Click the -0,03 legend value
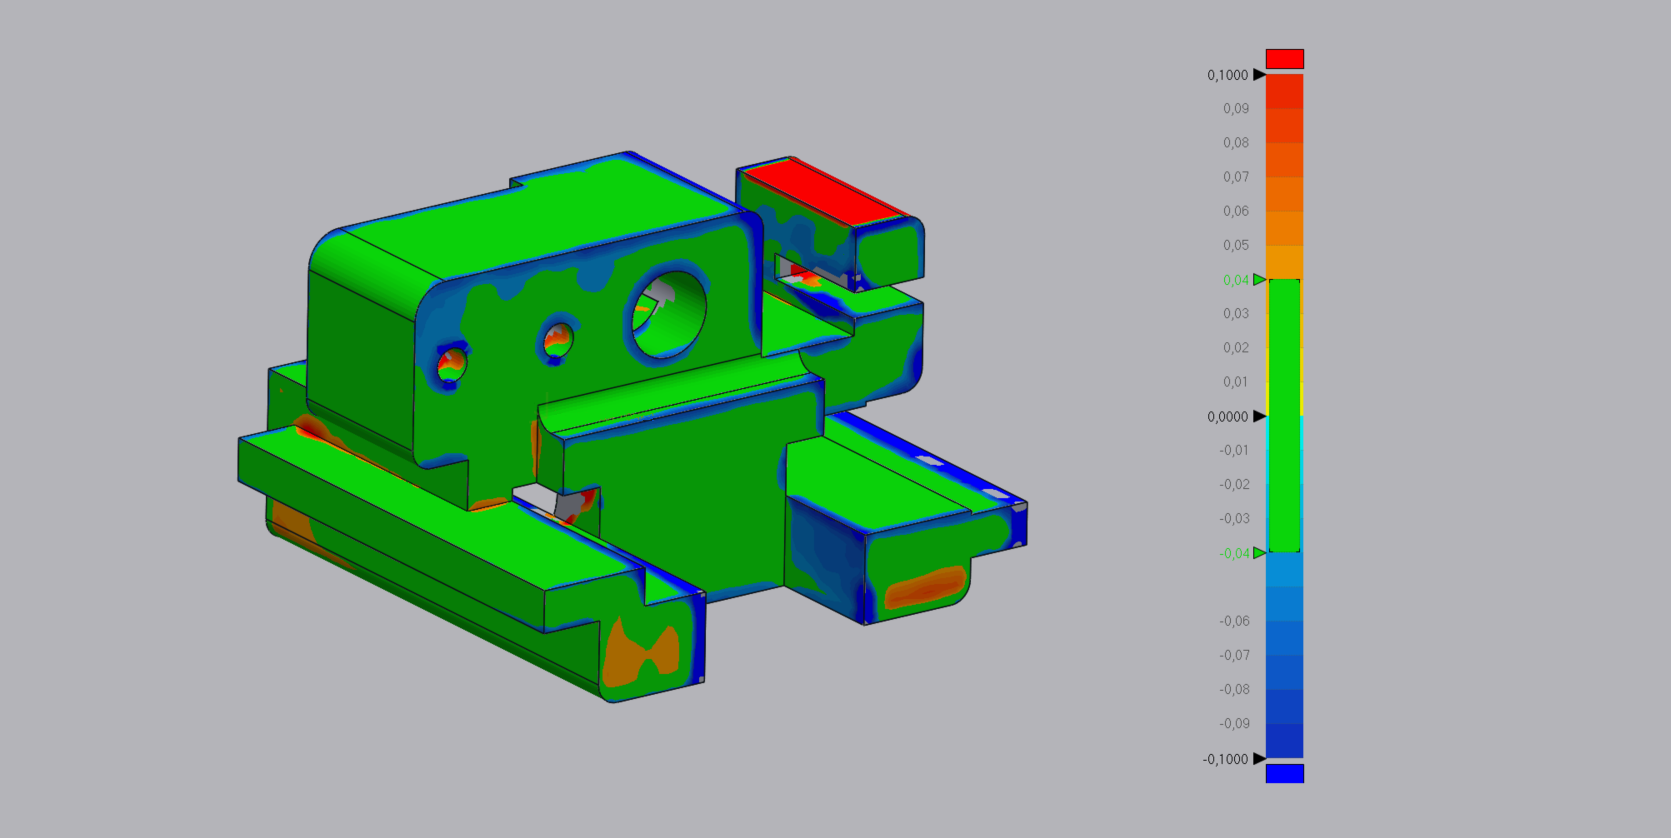1671x838 pixels. coord(1234,519)
